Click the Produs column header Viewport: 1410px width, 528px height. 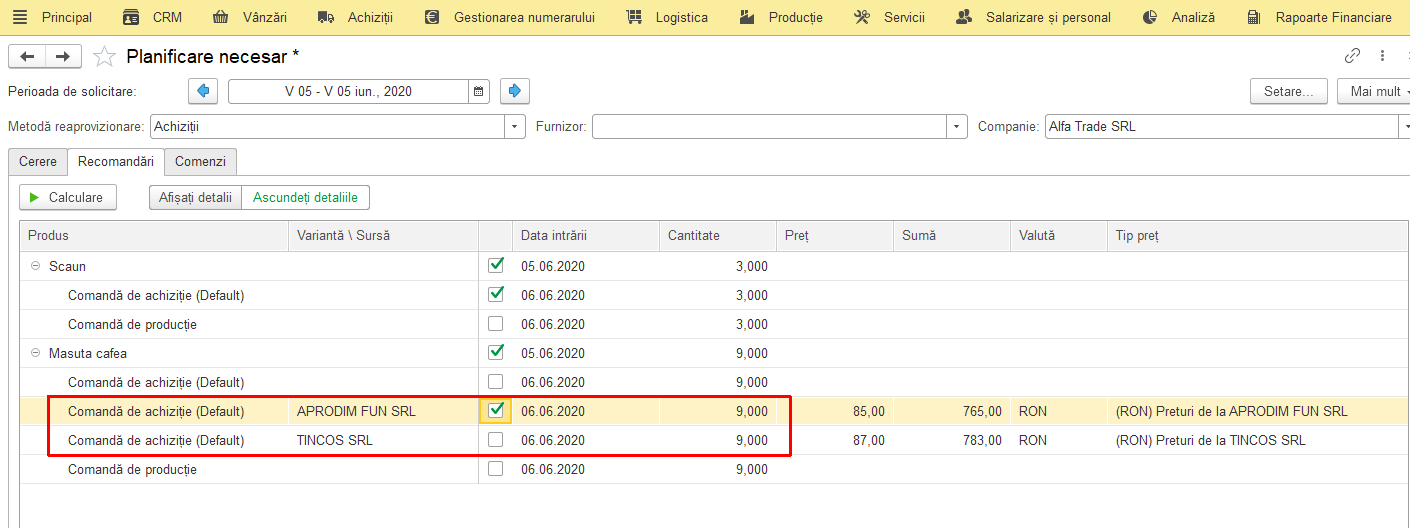click(x=154, y=236)
